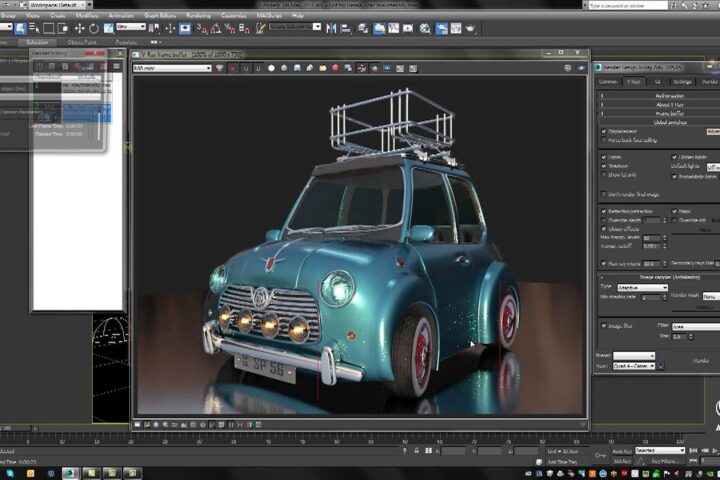Save image from V-Ray frame buffer
The width and height of the screenshot is (720, 480).
[297, 68]
